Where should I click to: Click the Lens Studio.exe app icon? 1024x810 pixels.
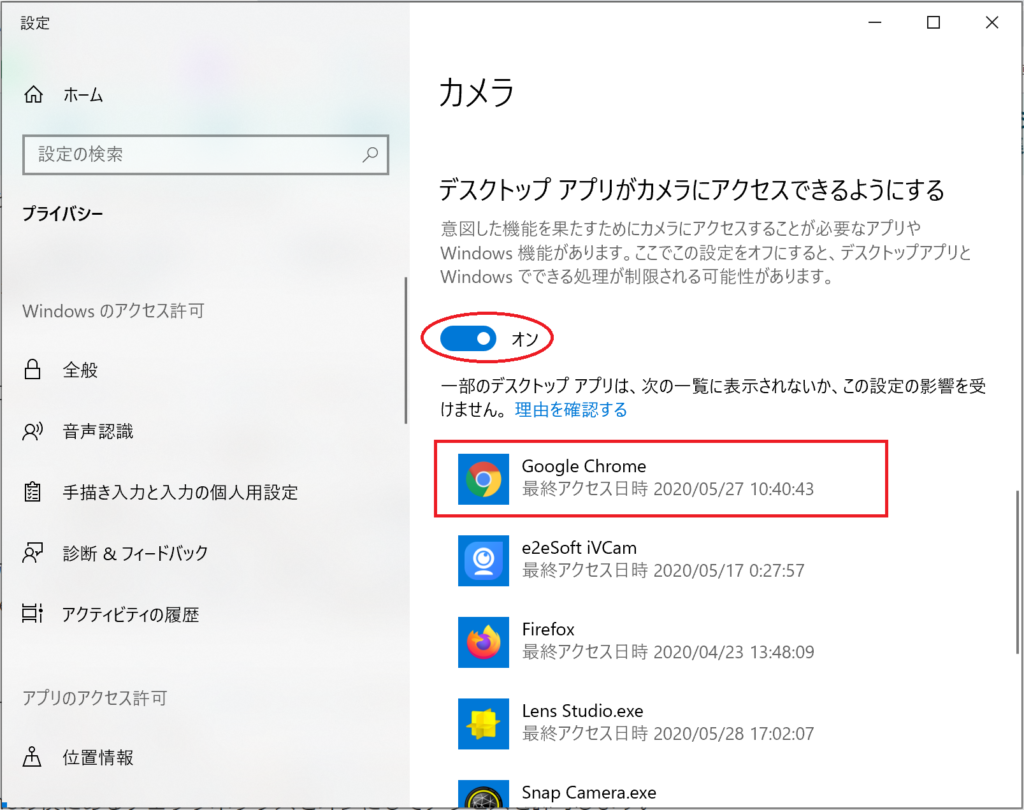pos(483,724)
